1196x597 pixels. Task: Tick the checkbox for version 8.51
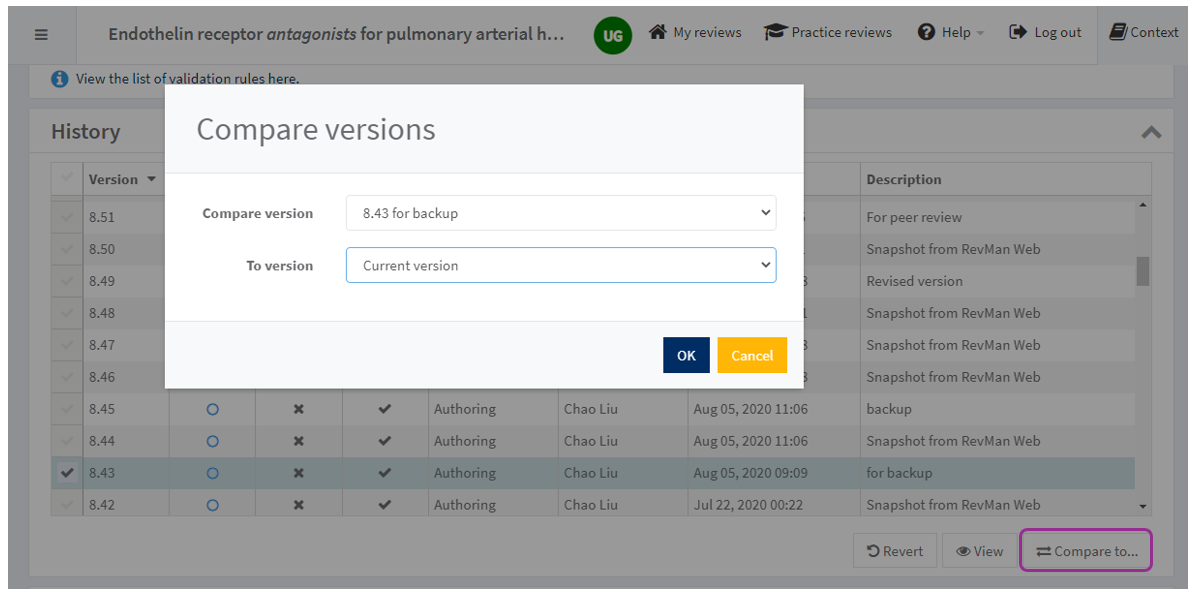point(68,217)
